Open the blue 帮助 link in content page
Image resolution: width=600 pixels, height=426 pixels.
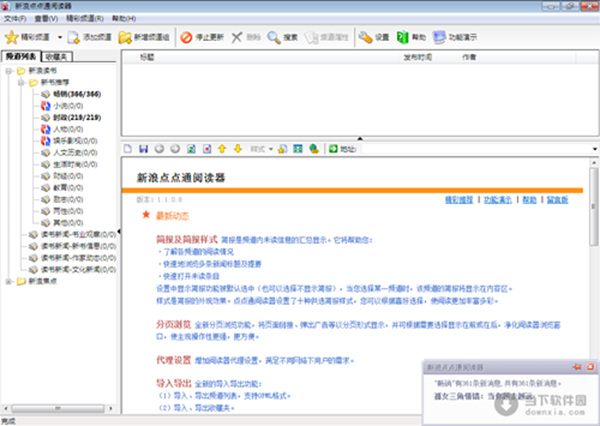coord(530,199)
